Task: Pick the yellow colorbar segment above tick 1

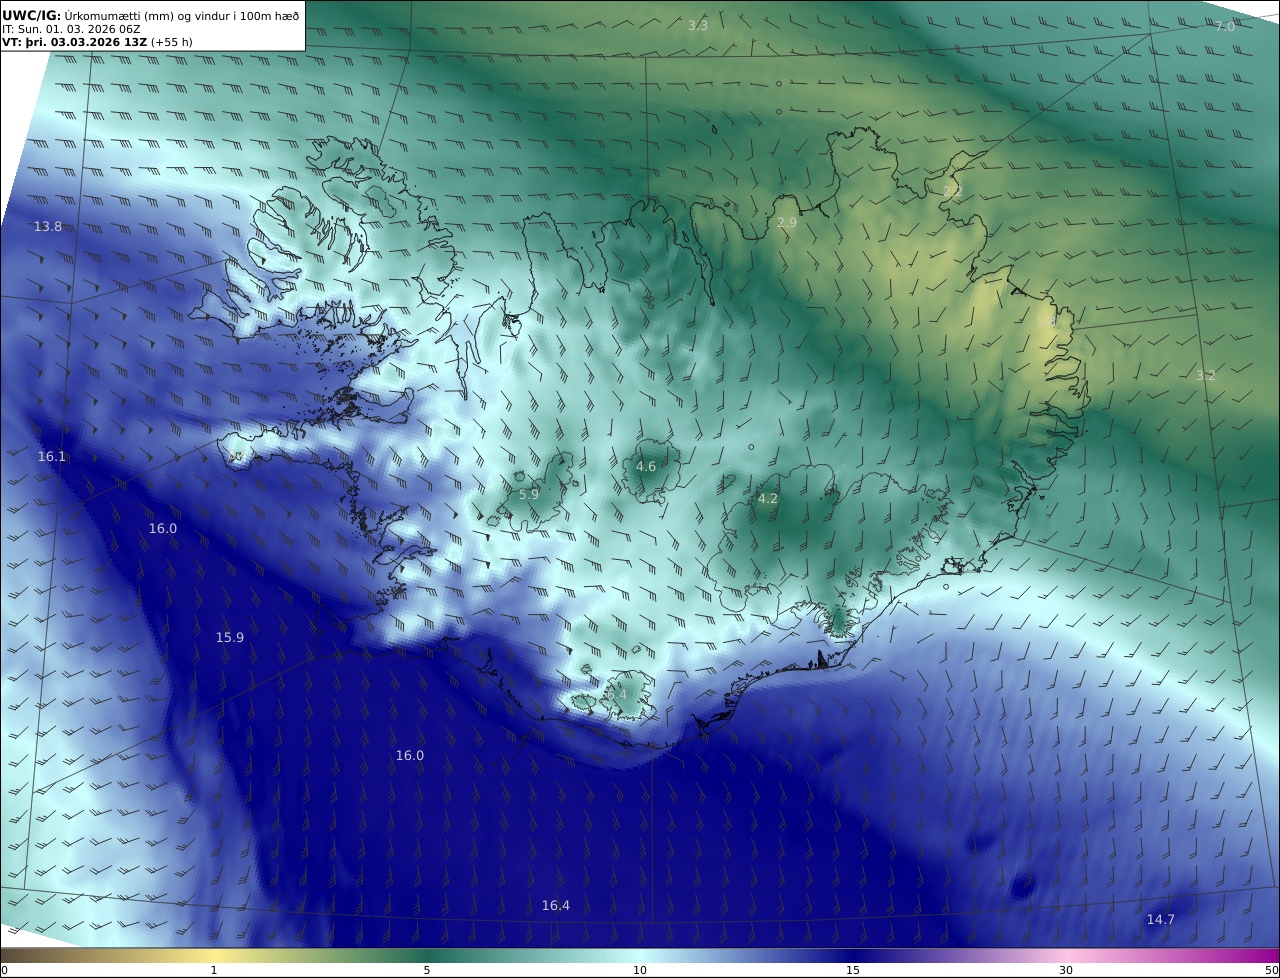Action: pos(214,955)
